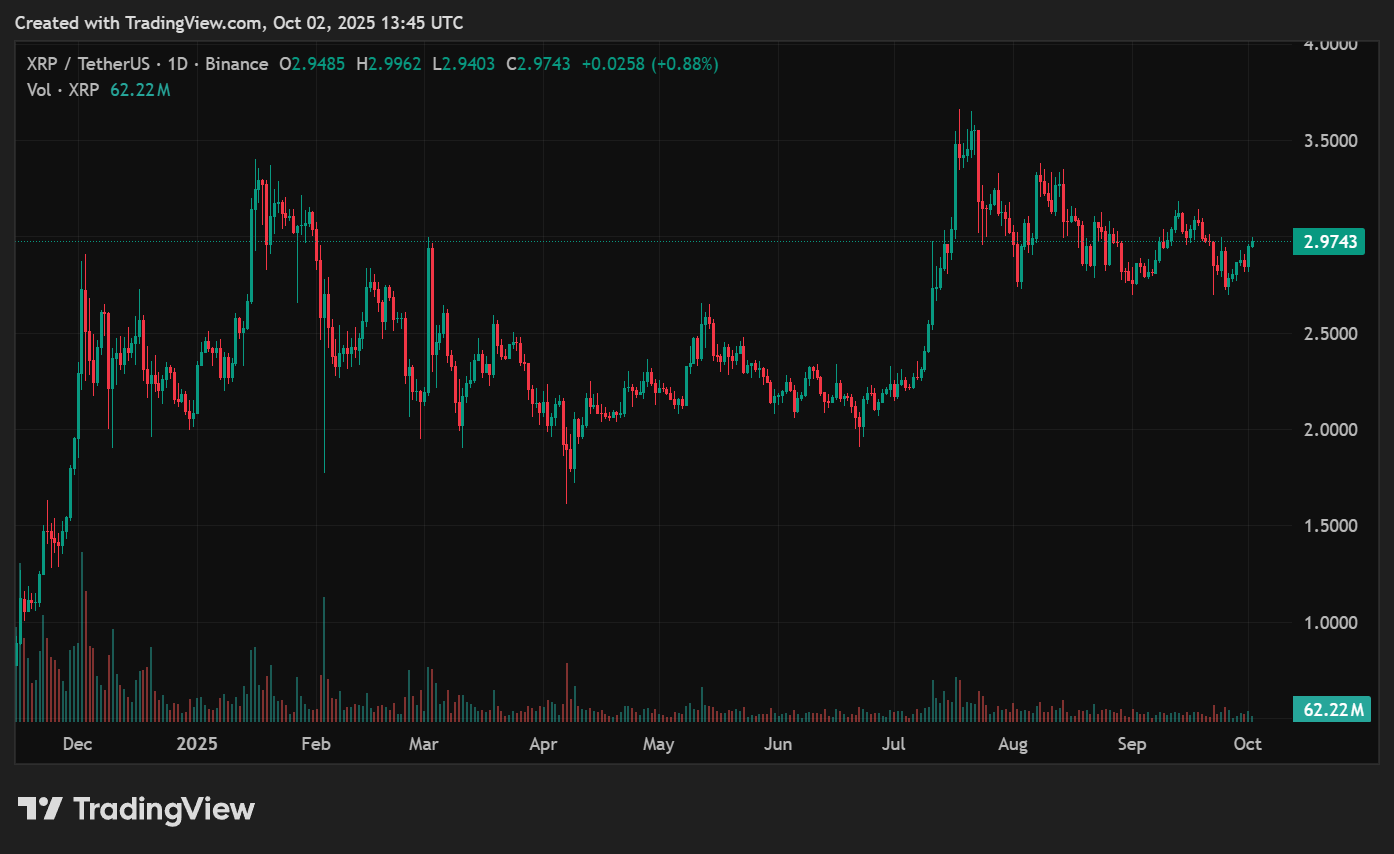Click the XRP / TetherUS symbol title
The width and height of the screenshot is (1394, 854).
tap(87, 64)
